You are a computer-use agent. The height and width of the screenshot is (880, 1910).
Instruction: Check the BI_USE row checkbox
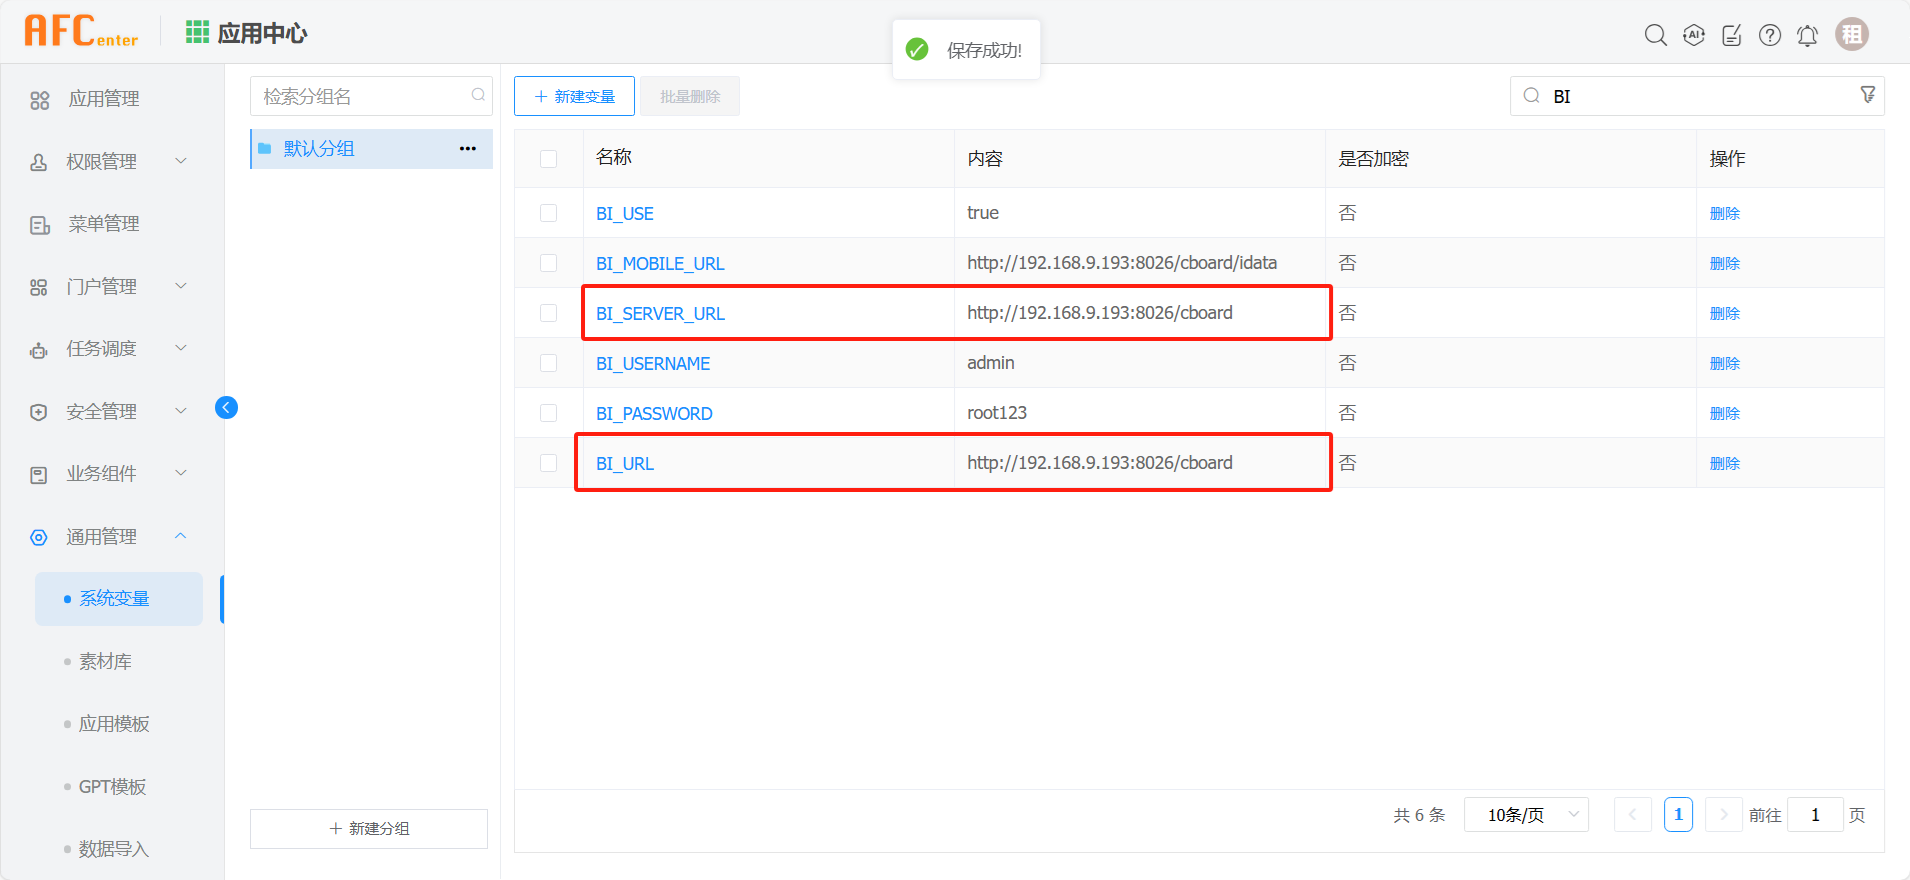548,213
